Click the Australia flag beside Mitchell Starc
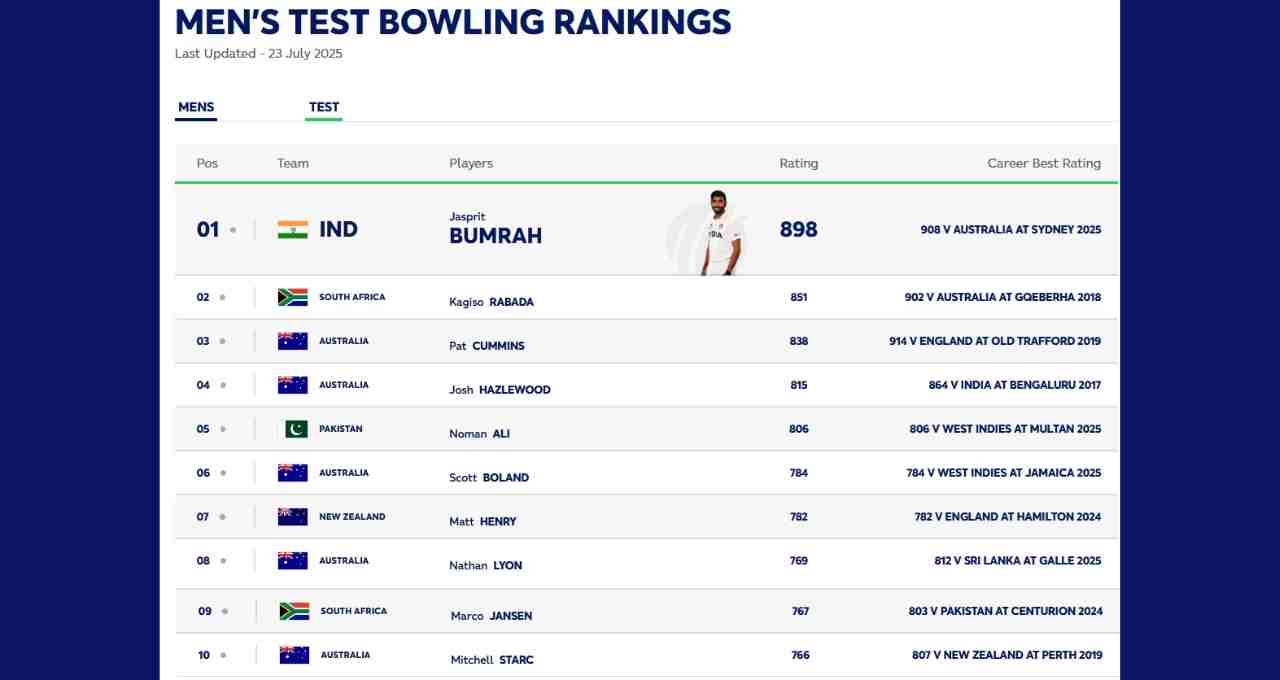 tap(294, 655)
